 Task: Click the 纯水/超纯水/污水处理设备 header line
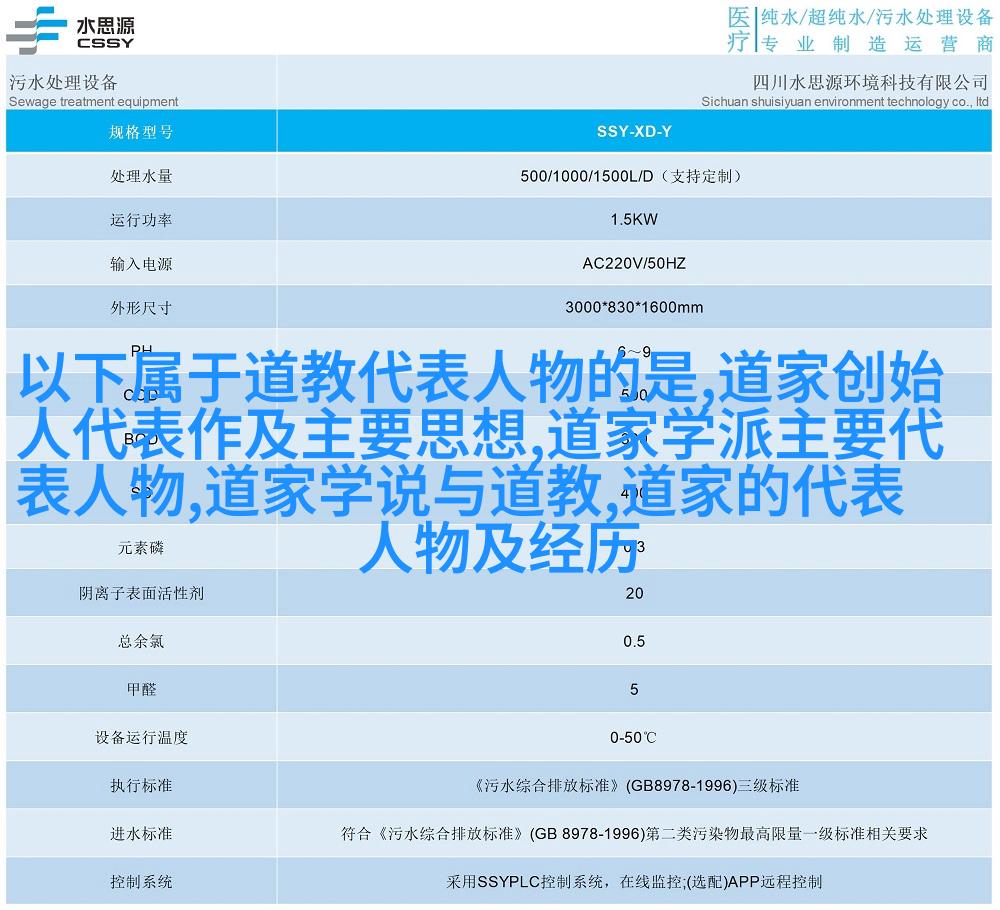click(x=876, y=17)
